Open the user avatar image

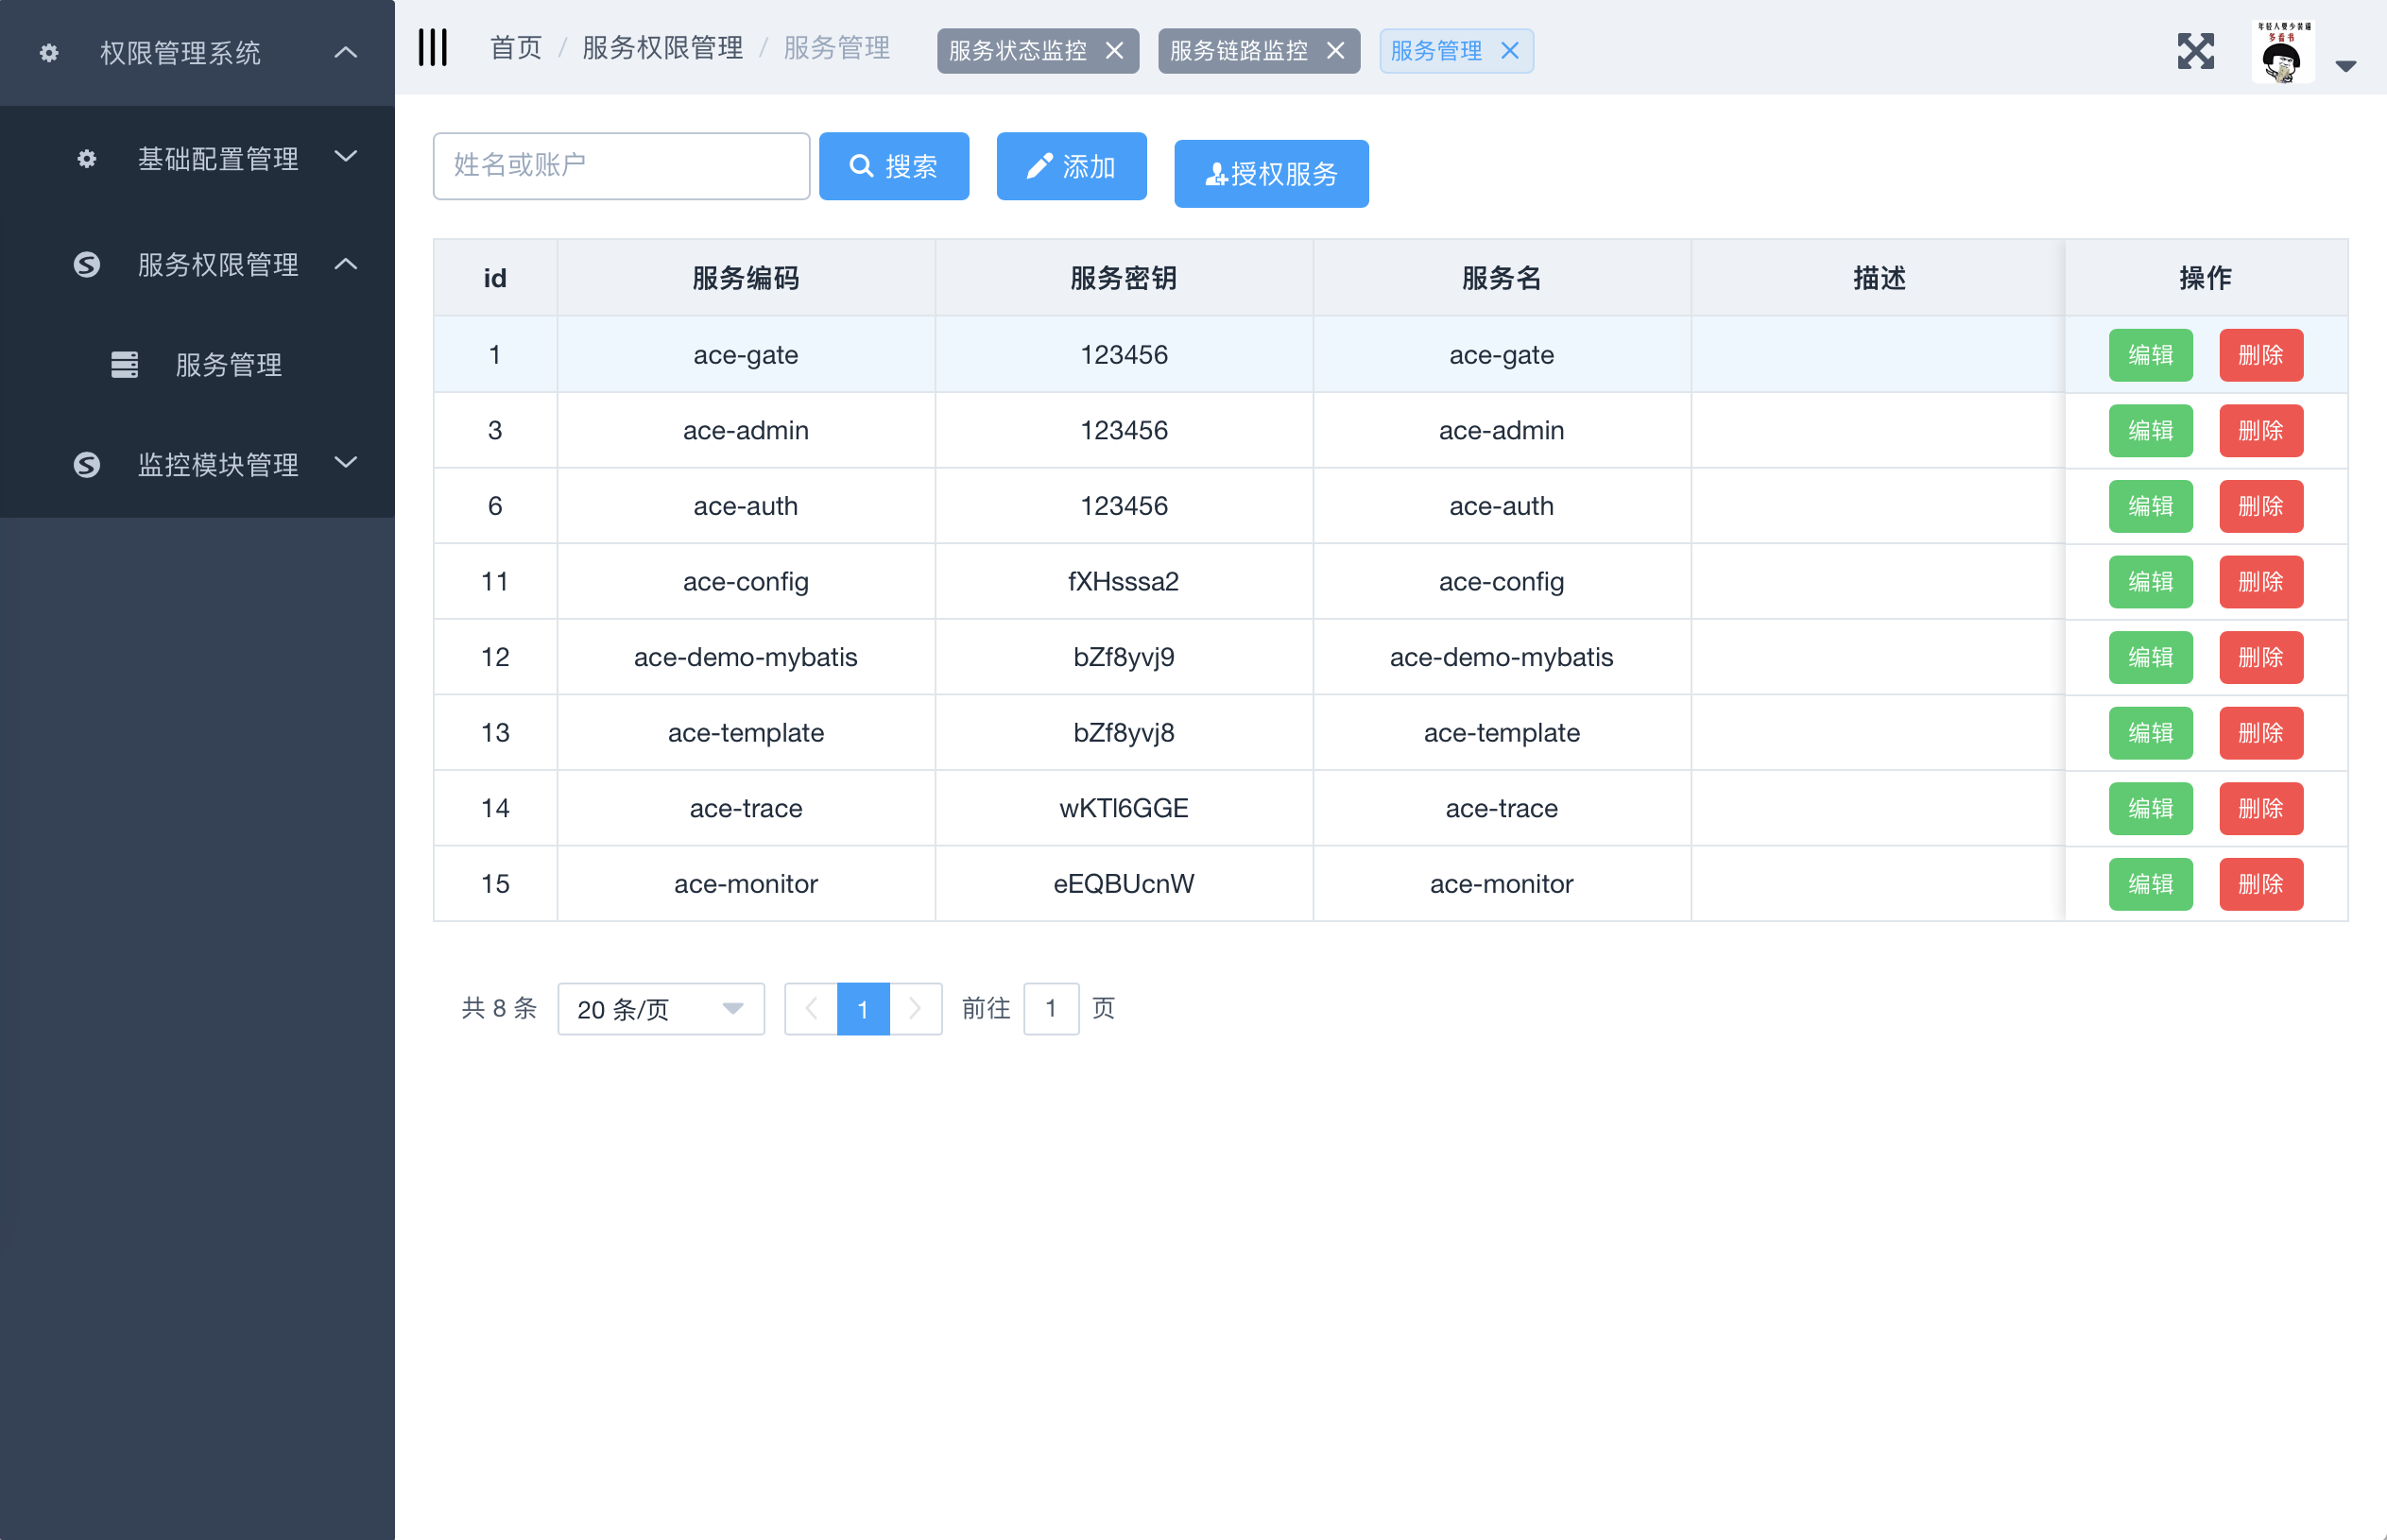click(2282, 51)
